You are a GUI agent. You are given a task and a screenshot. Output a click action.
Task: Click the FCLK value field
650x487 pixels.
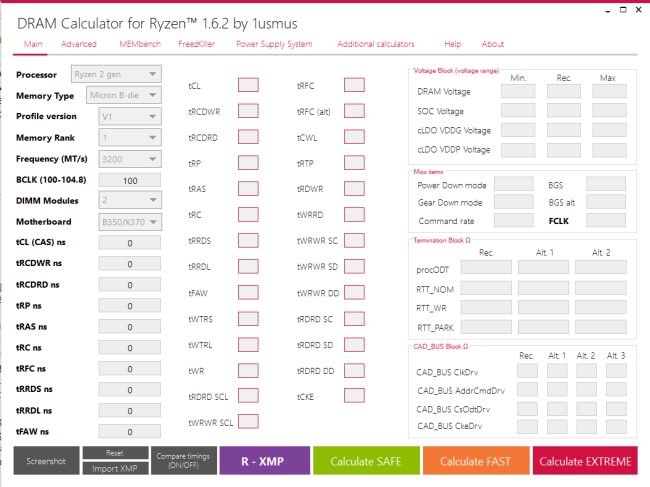(606, 220)
